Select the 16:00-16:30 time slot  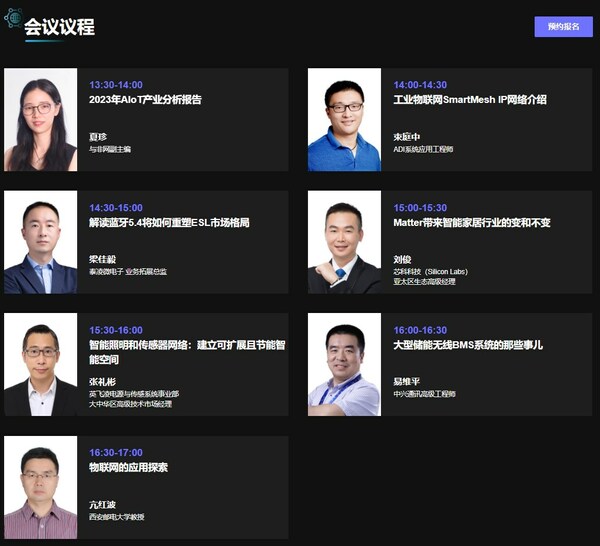coord(420,330)
